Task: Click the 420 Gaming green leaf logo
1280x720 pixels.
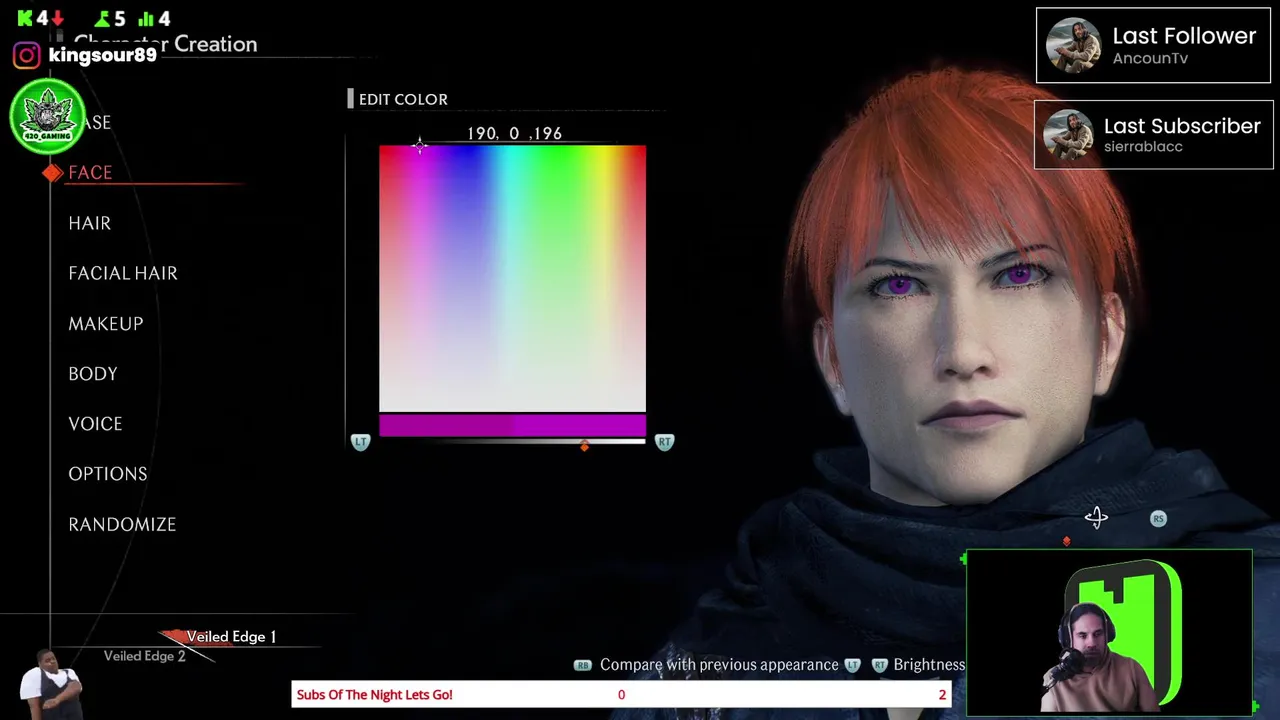Action: pyautogui.click(x=47, y=117)
